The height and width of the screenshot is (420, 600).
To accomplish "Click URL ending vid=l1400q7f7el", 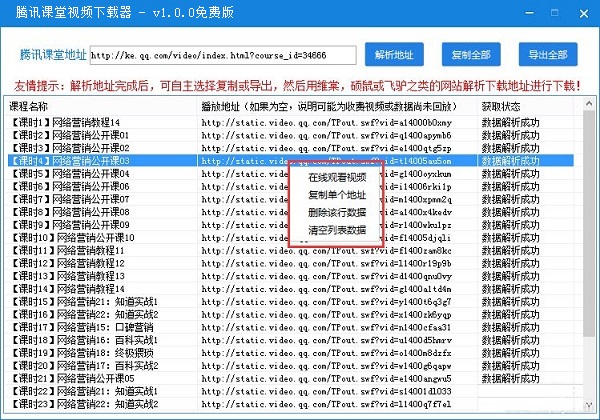I will [326, 405].
